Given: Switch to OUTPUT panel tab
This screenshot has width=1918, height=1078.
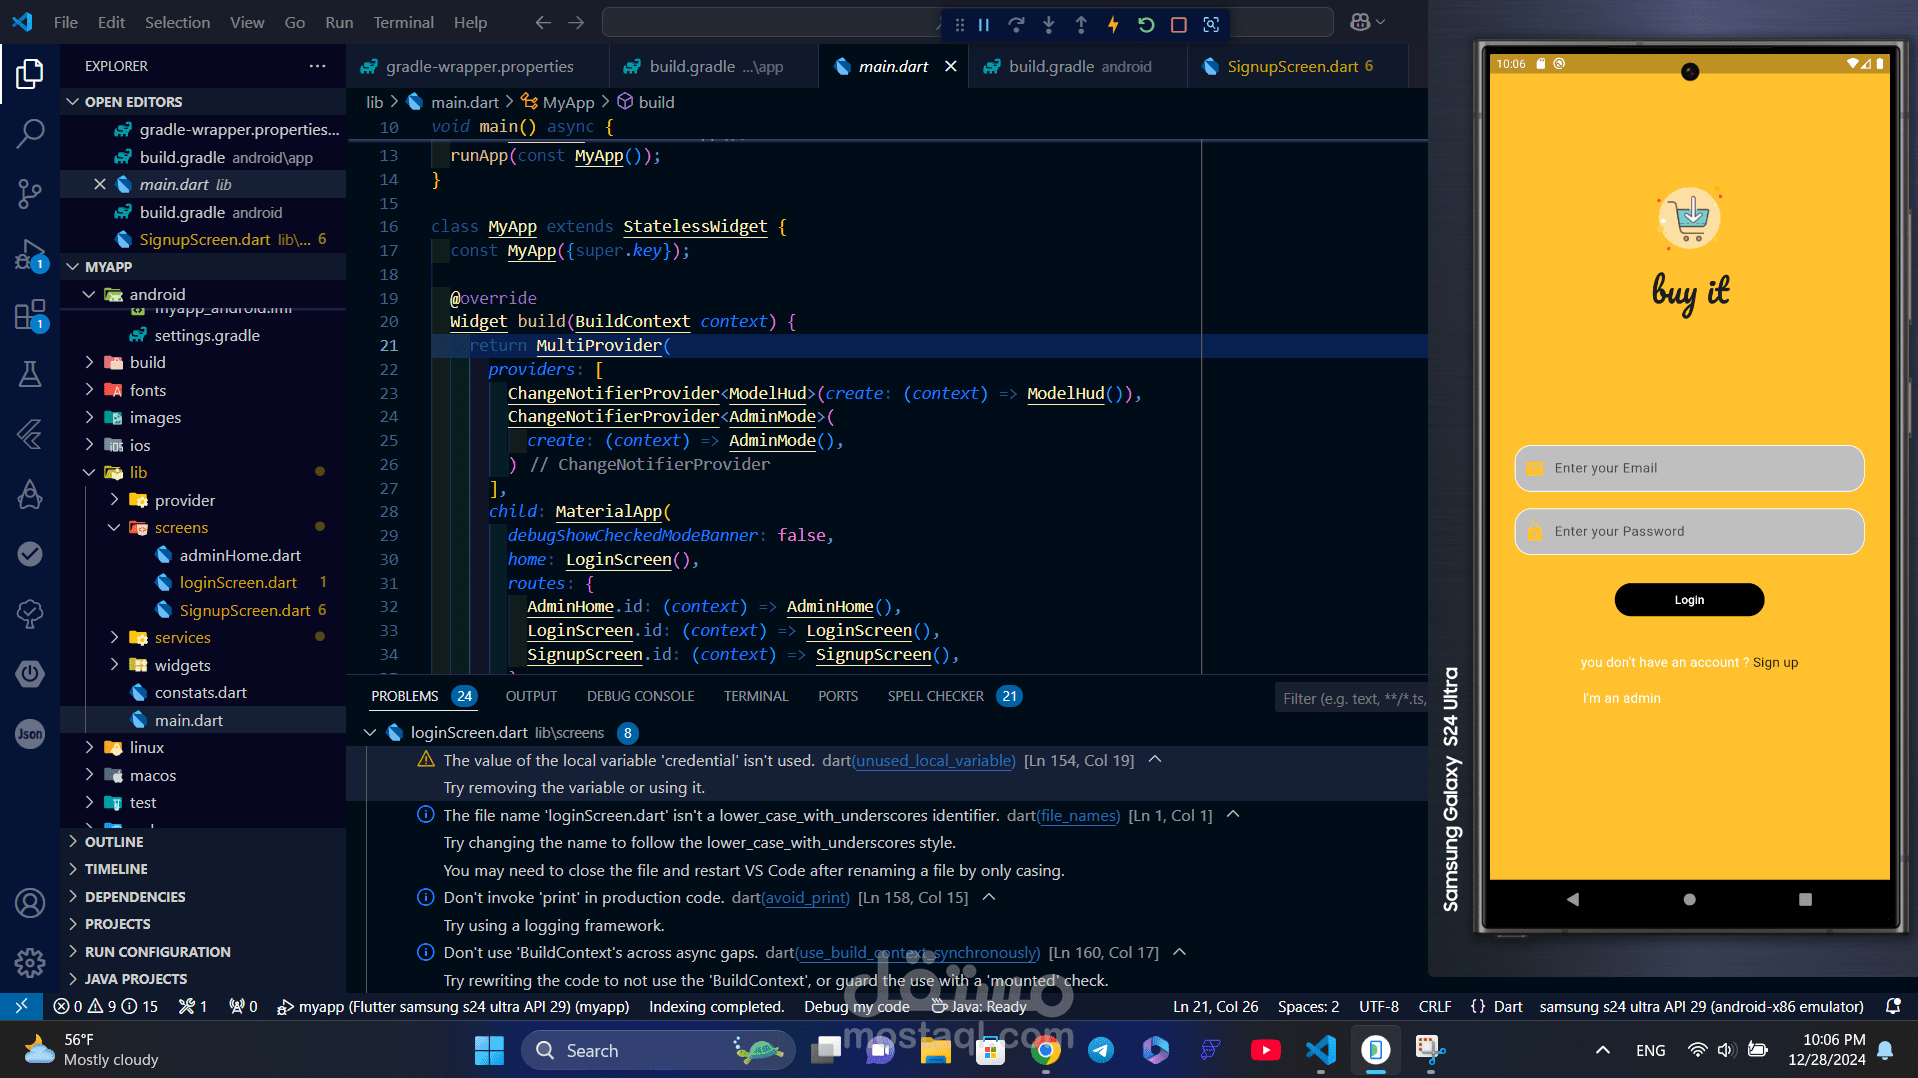Looking at the screenshot, I should click(531, 696).
